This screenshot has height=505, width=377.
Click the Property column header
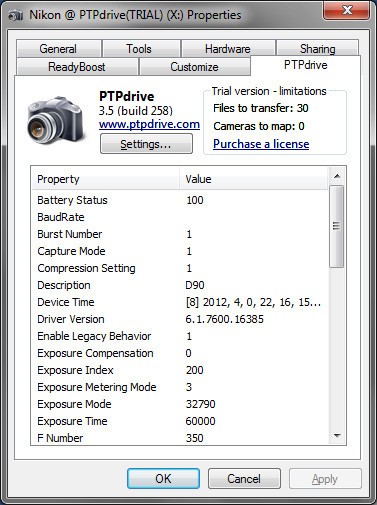[x=106, y=179]
